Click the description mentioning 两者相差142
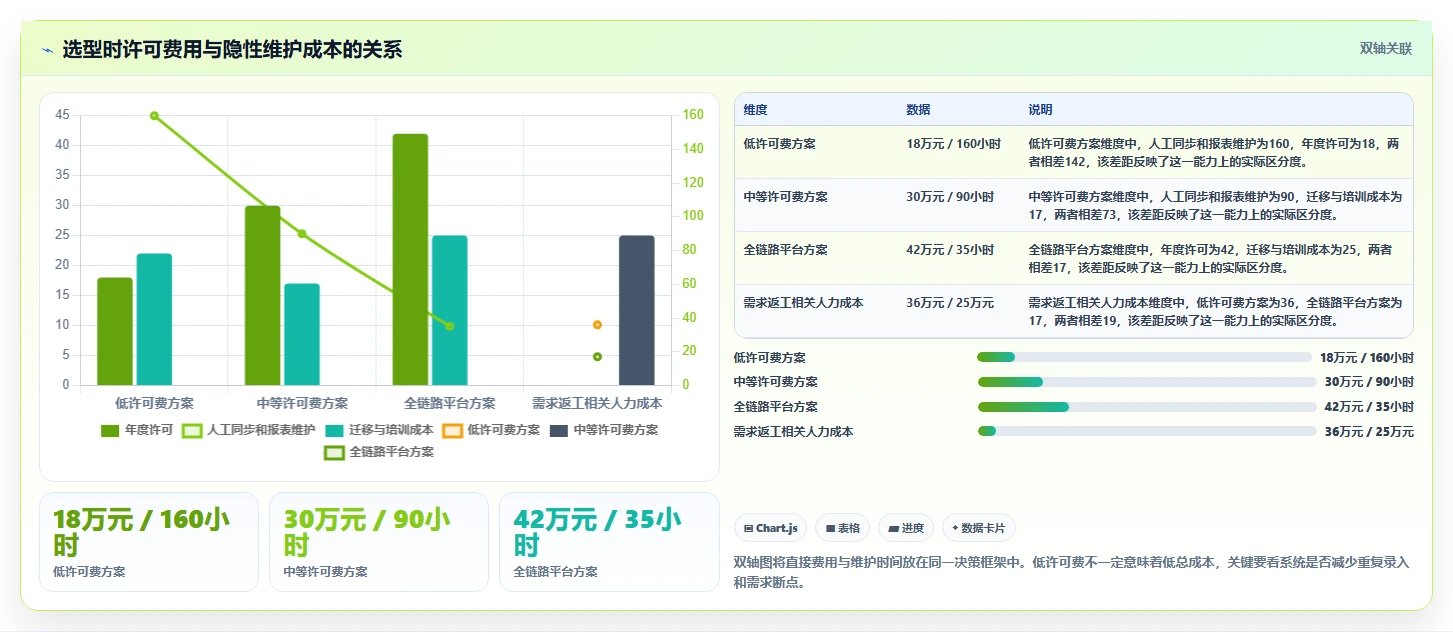The width and height of the screenshot is (1453, 632). point(1215,153)
